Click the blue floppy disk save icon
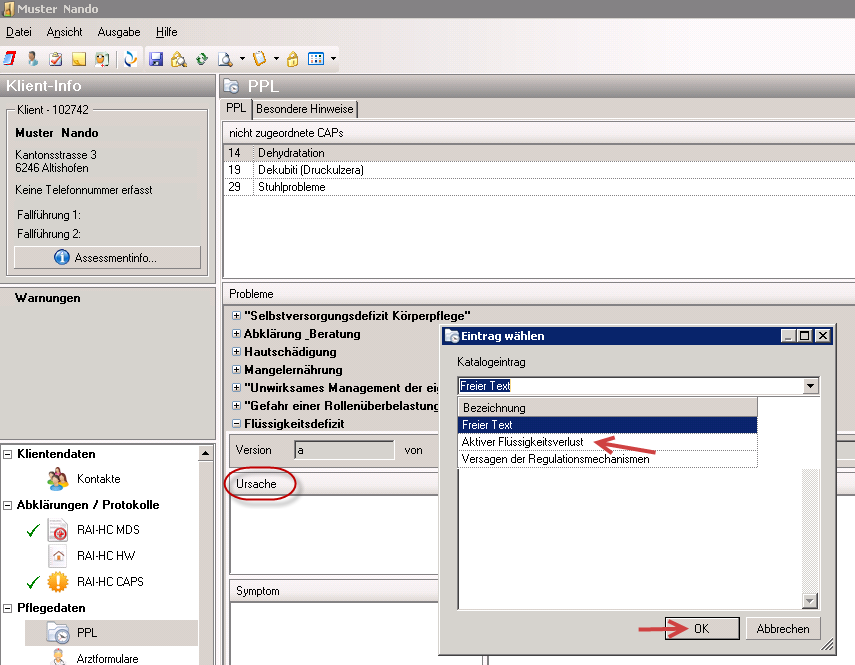855x665 pixels. [156, 59]
